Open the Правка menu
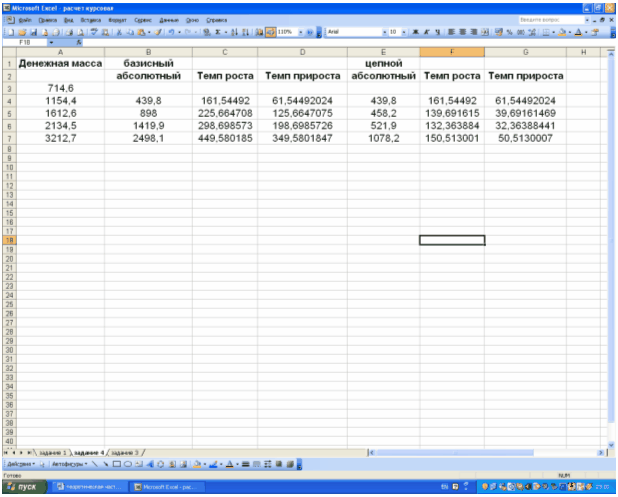The width and height of the screenshot is (618, 497). coord(48,20)
